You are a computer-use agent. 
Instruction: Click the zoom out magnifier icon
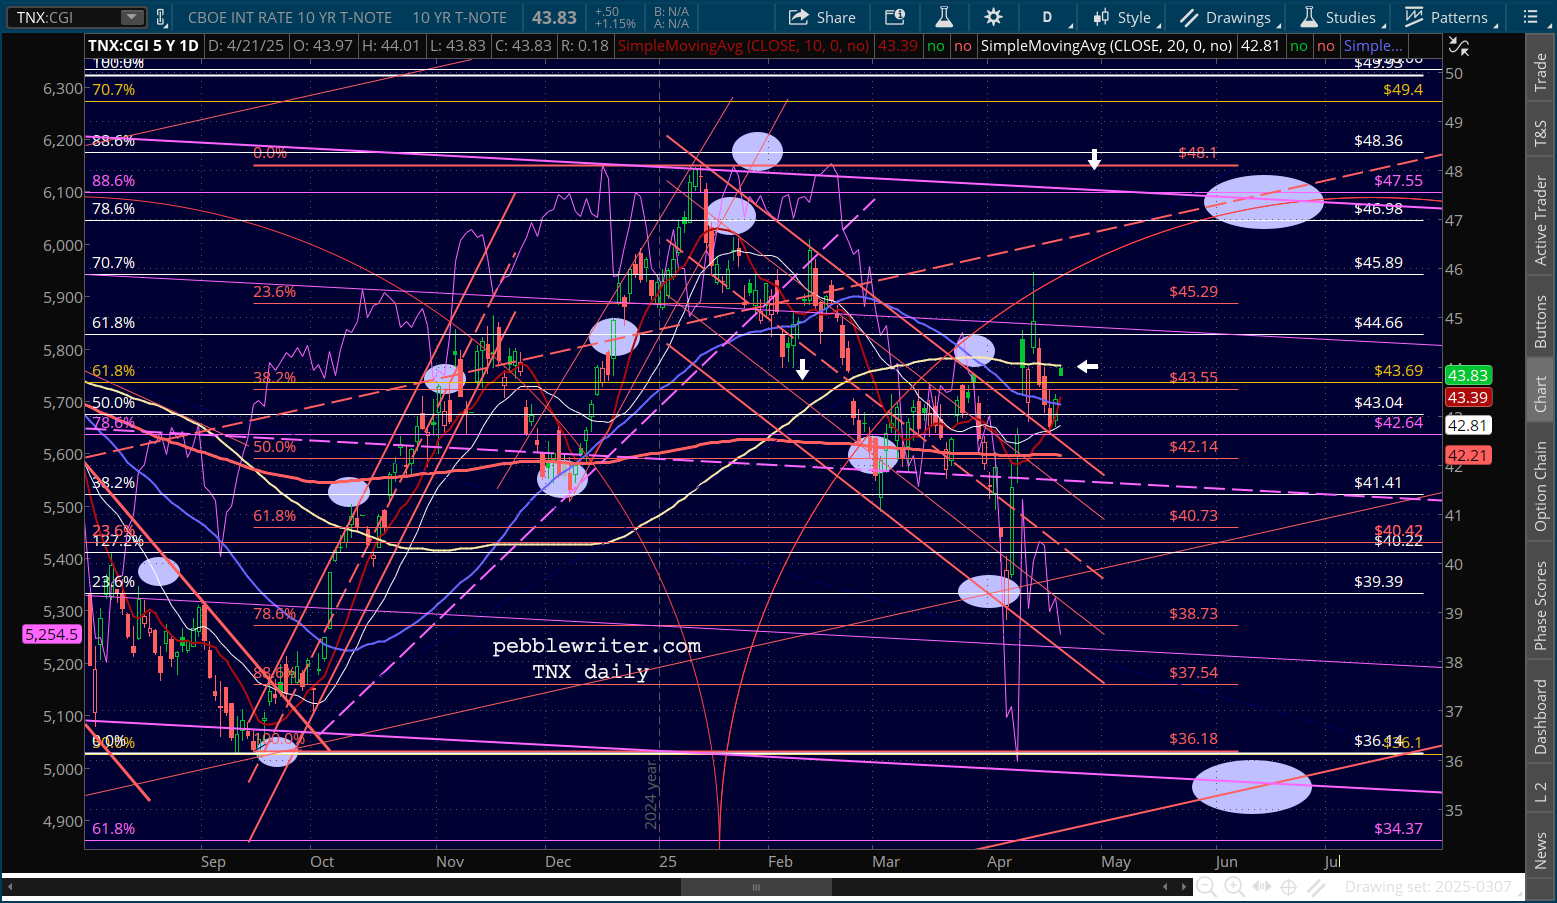tap(1206, 887)
